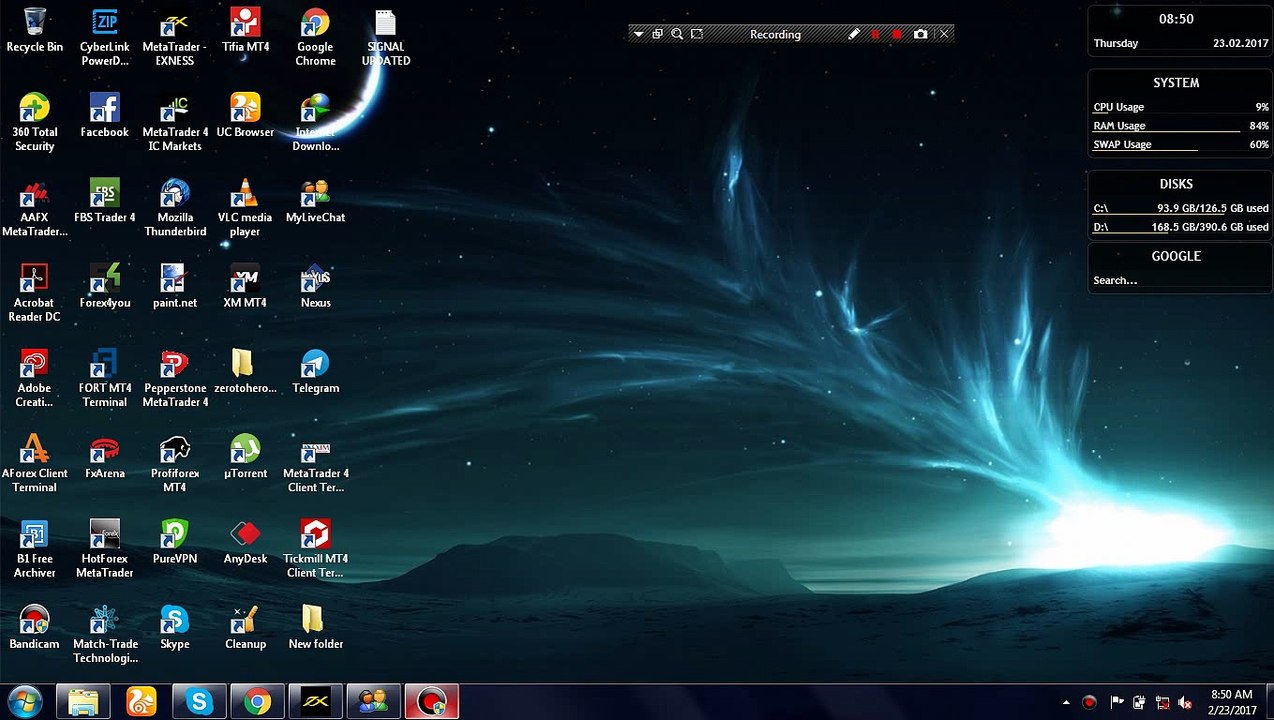Viewport: 1274px width, 720px height.
Task: Select the Cleanup desktop icon
Action: click(245, 628)
